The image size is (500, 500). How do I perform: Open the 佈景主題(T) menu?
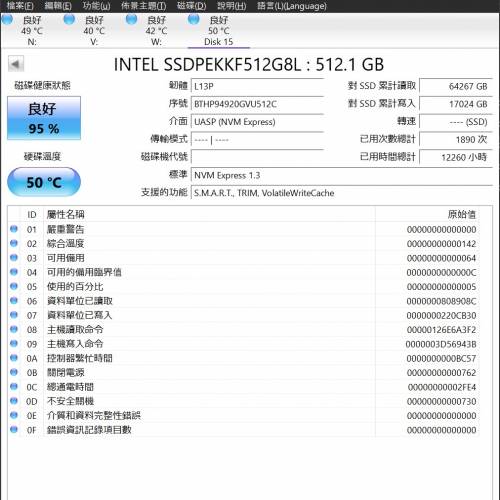pyautogui.click(x=144, y=6)
